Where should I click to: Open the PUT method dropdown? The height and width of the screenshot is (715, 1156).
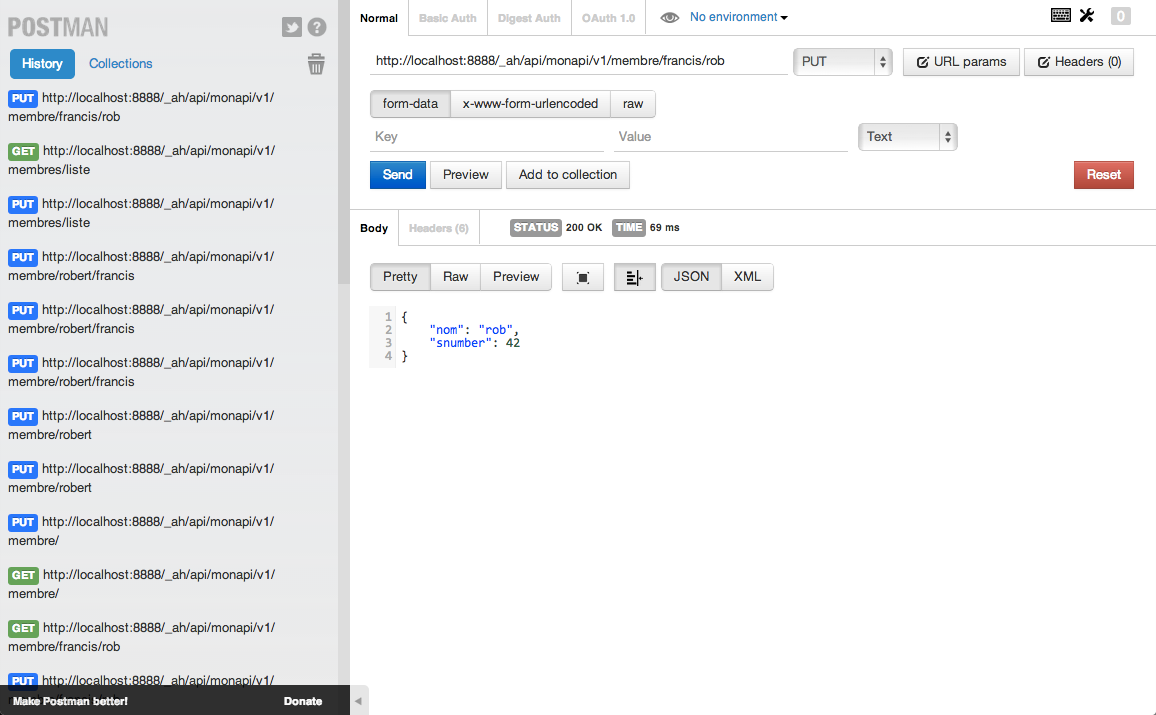point(841,61)
